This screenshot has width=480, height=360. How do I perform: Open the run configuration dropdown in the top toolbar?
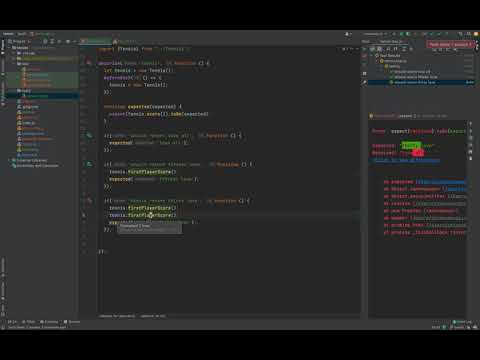click(375, 34)
